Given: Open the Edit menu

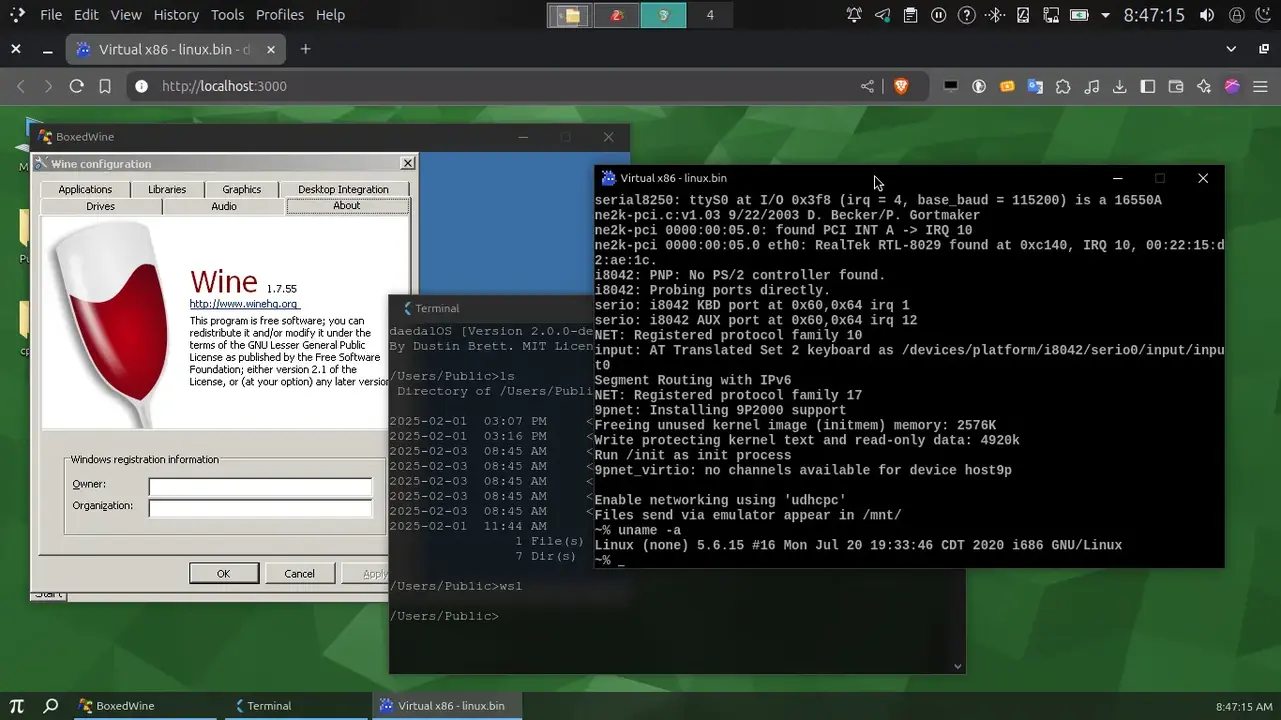Looking at the screenshot, I should 86,15.
